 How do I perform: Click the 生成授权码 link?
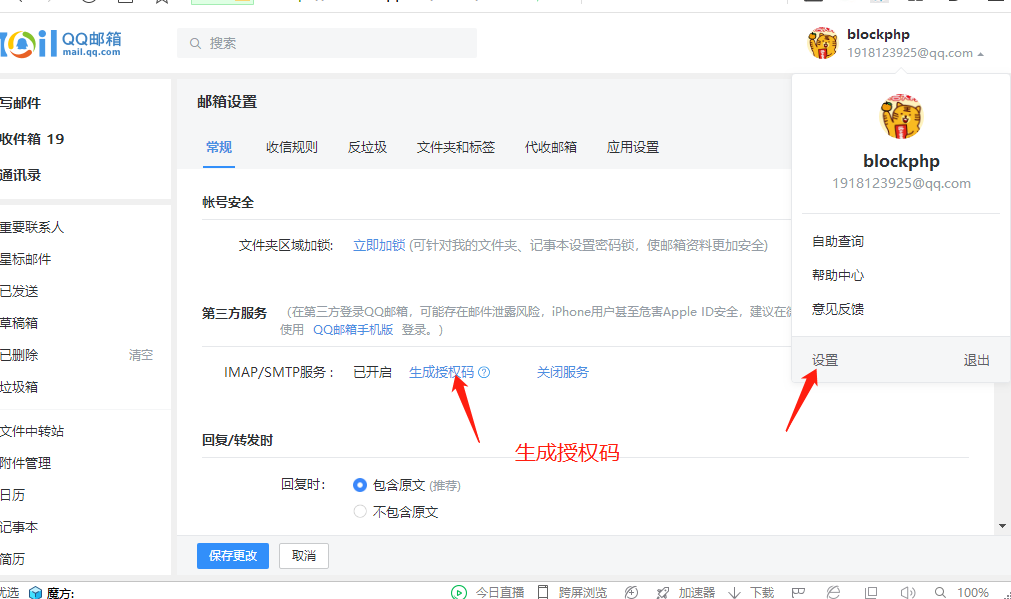(x=441, y=372)
